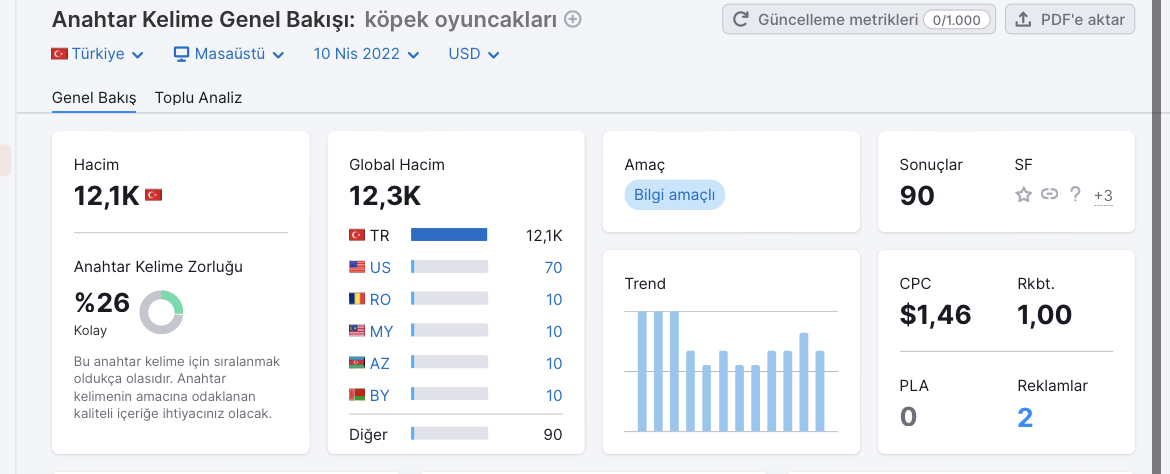This screenshot has height=474, width=1170.
Task: Click the Reklamlar count 2 link
Action: coord(1025,417)
